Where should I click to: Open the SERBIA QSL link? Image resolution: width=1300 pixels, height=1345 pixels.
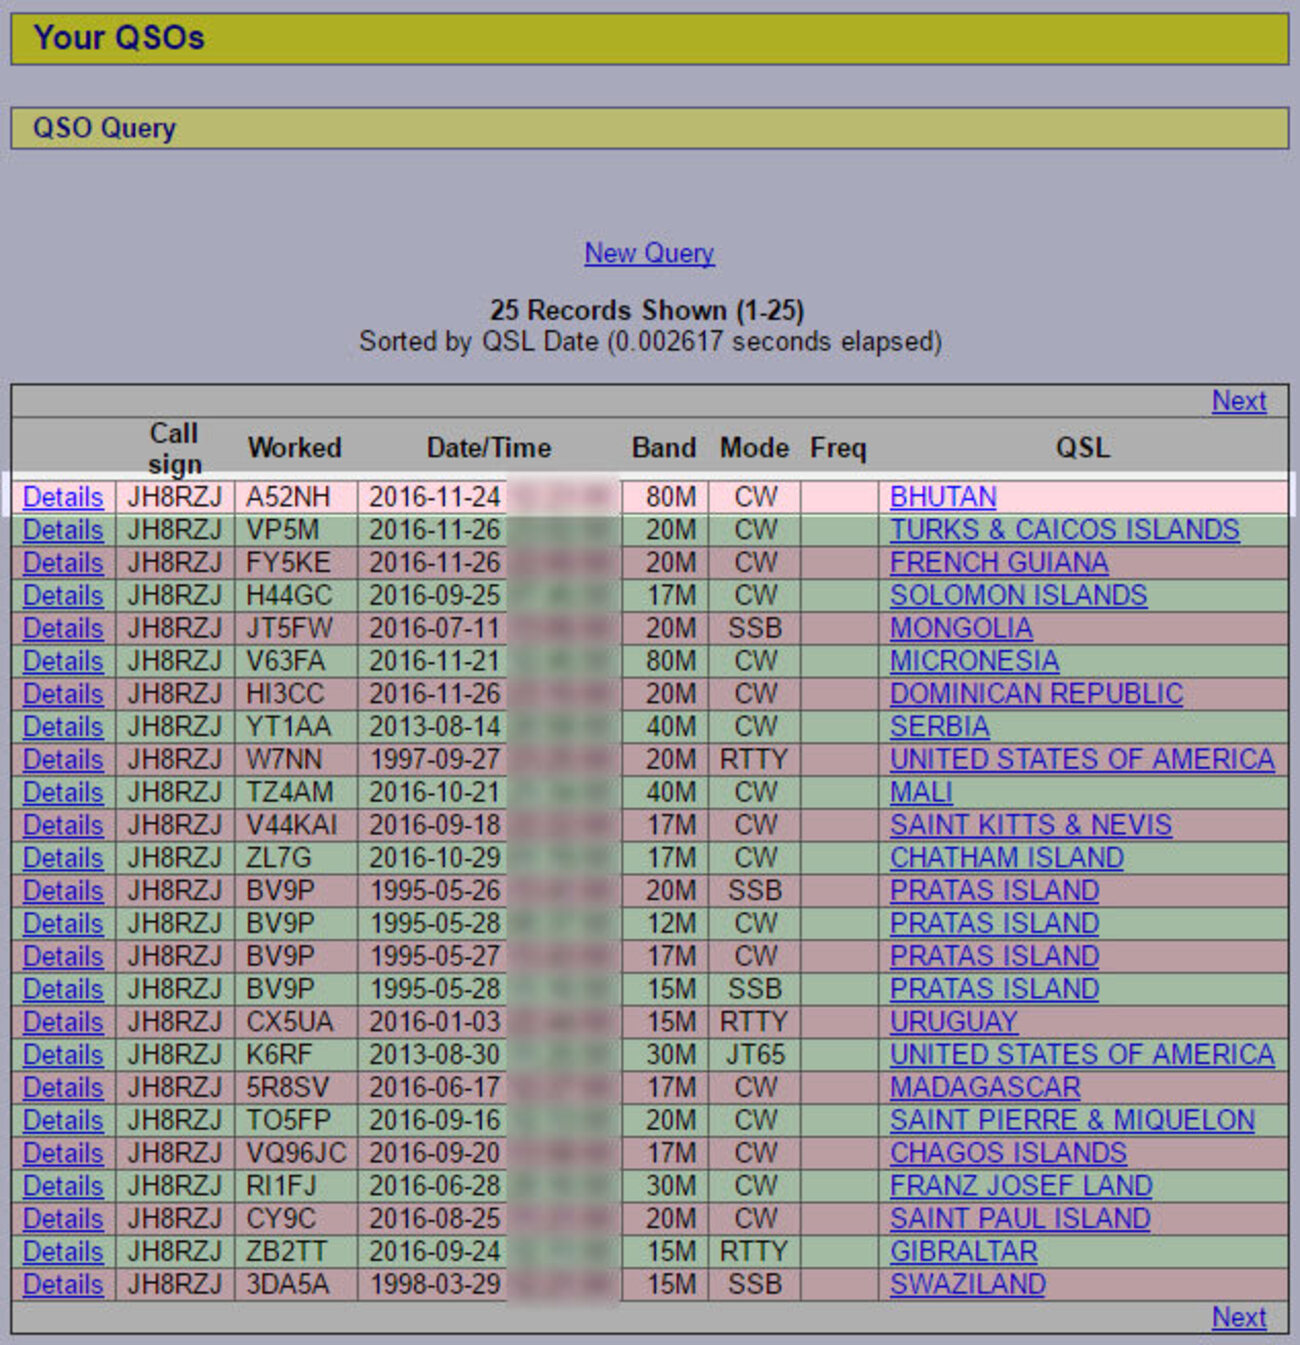click(939, 727)
